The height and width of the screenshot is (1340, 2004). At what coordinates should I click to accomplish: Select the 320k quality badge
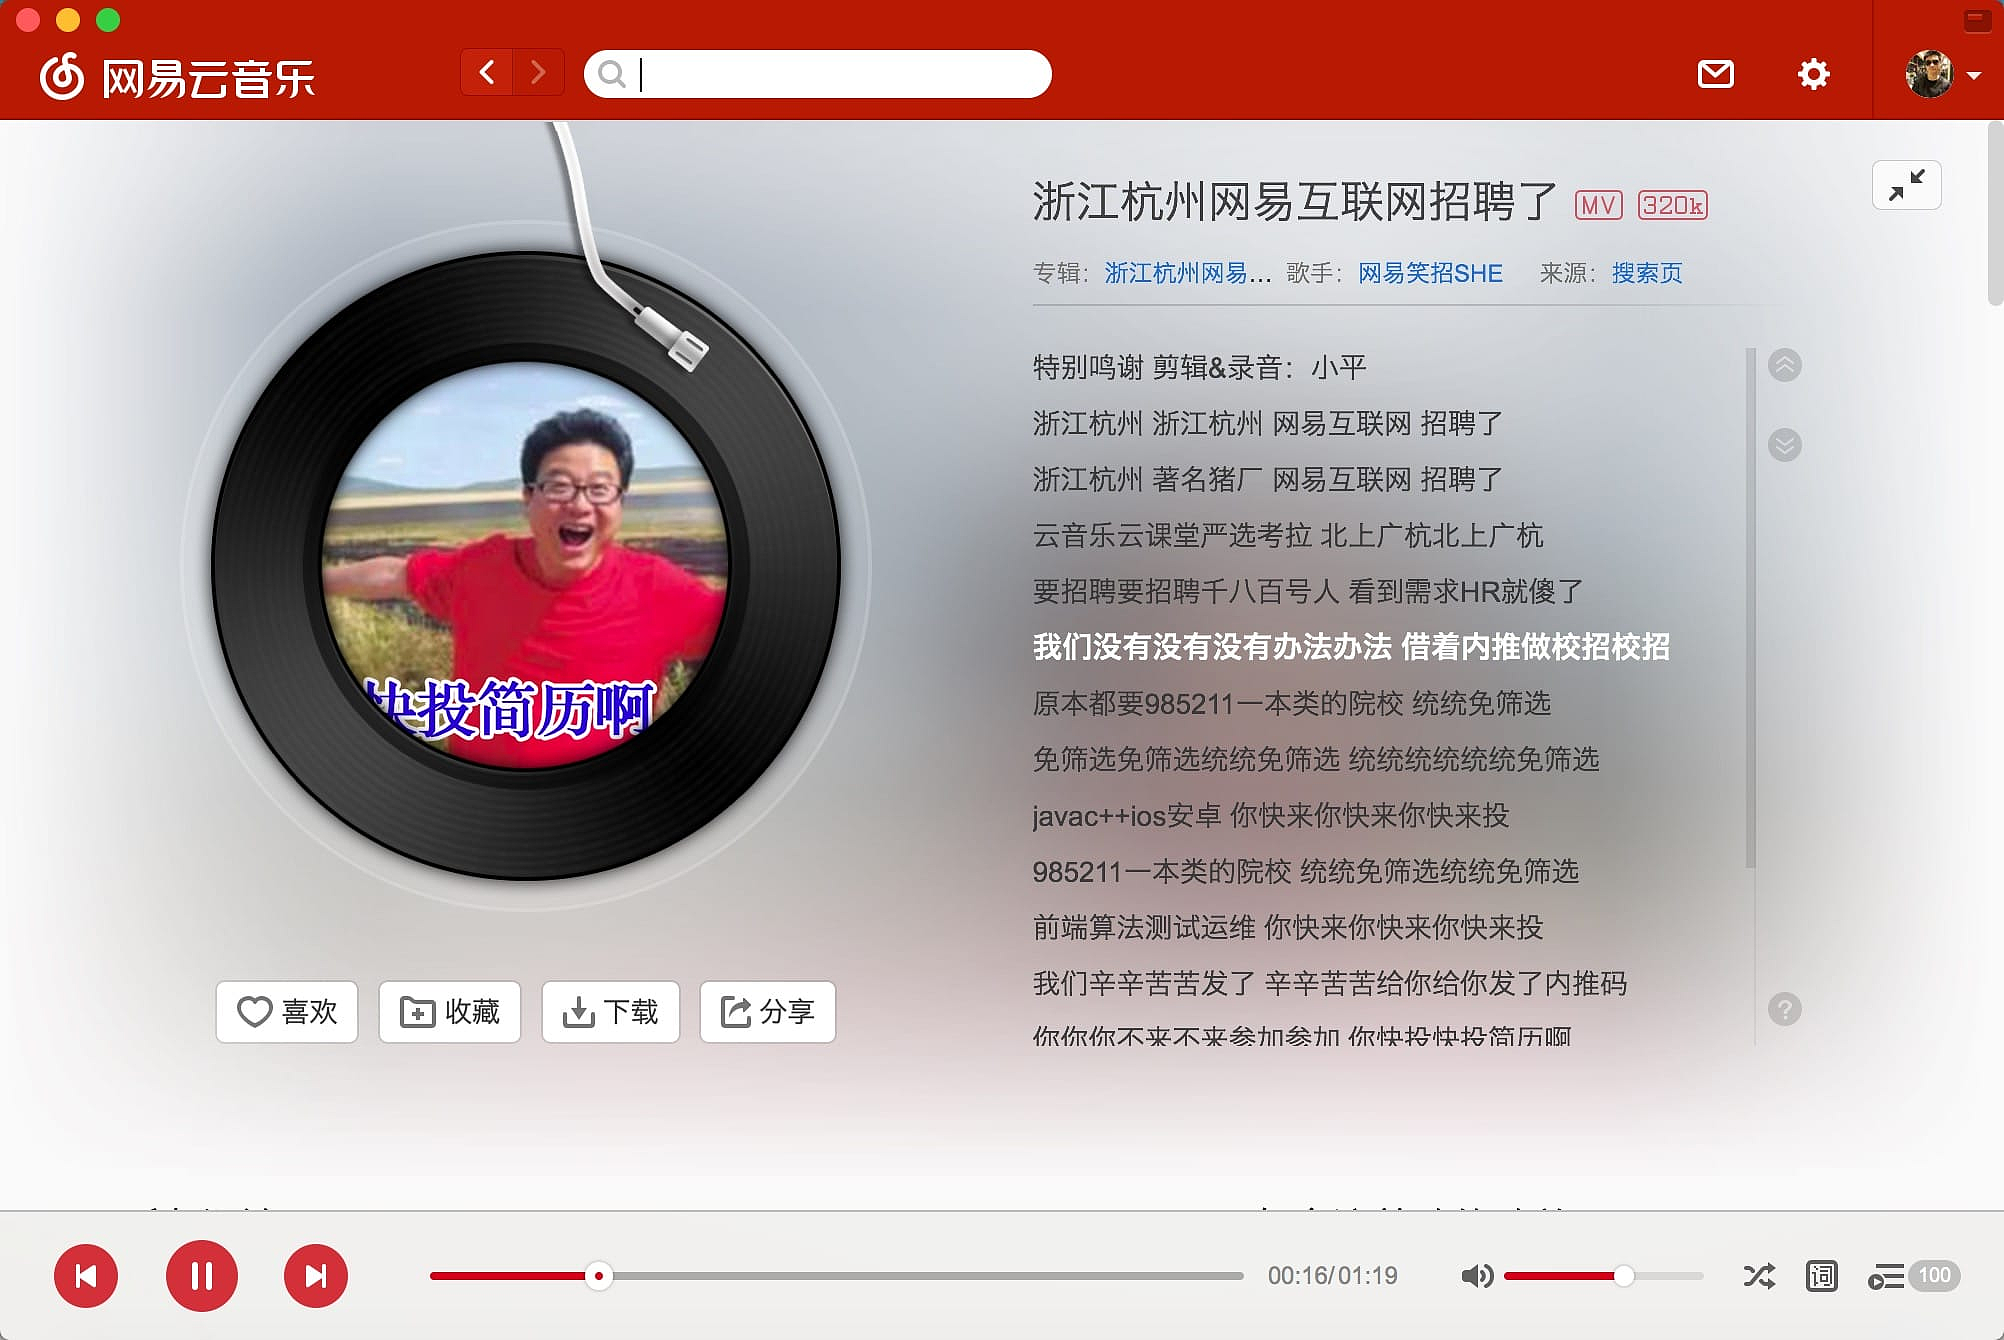(x=1672, y=205)
